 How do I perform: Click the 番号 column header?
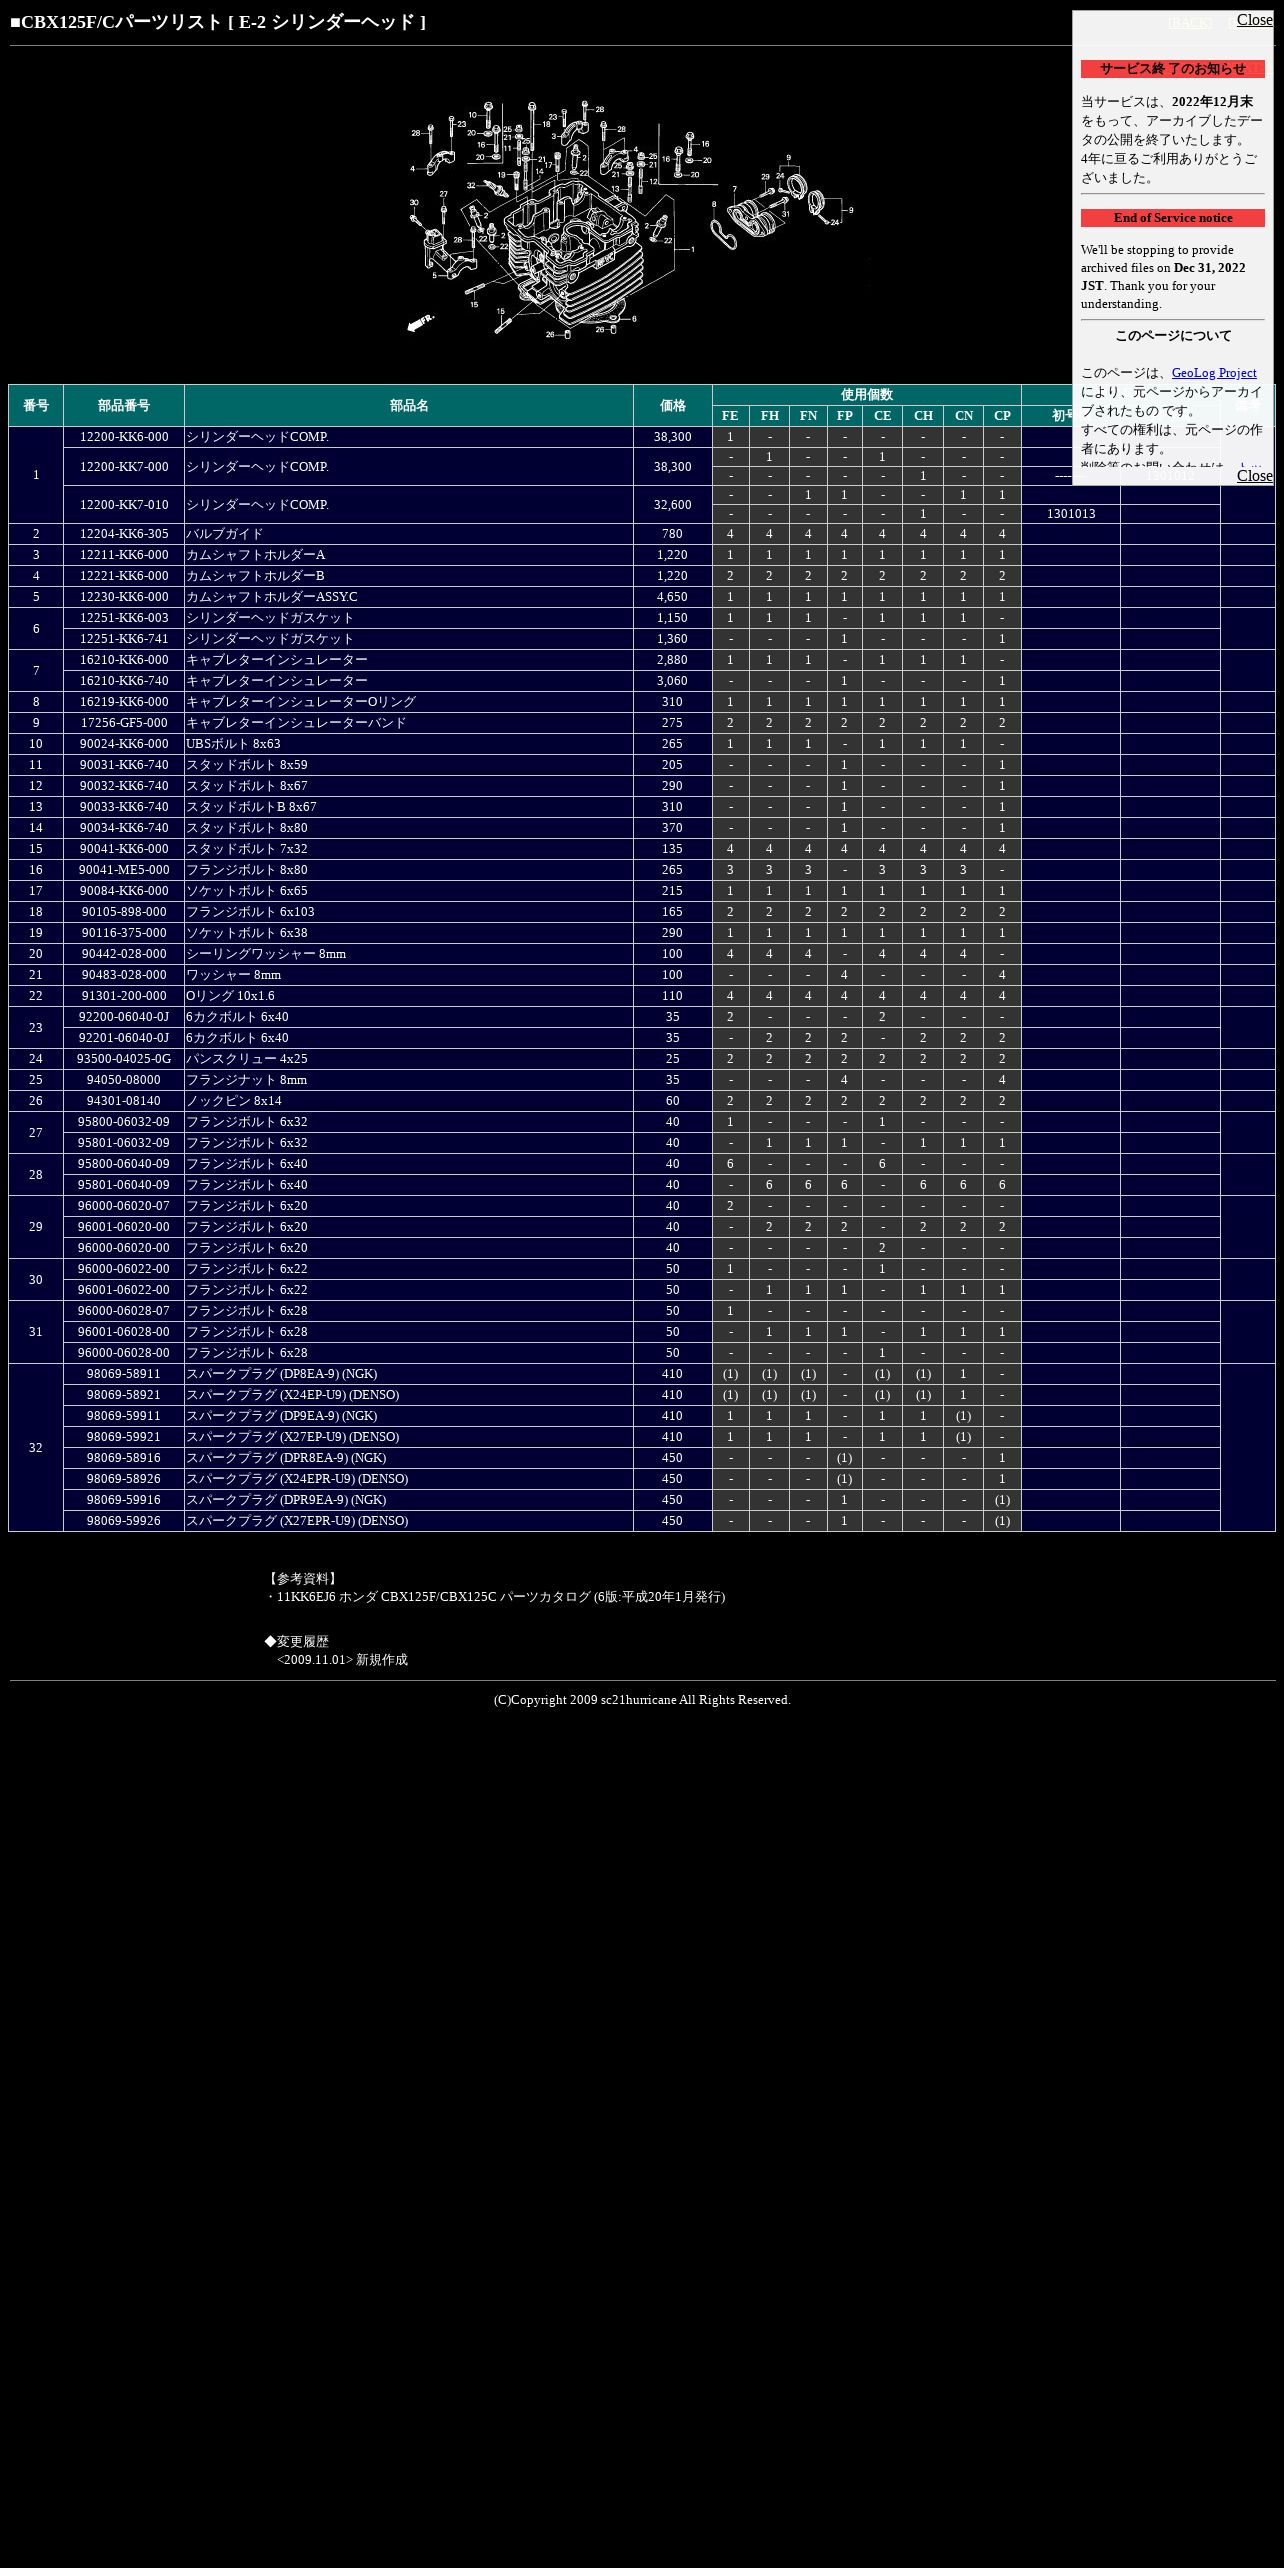36,406
